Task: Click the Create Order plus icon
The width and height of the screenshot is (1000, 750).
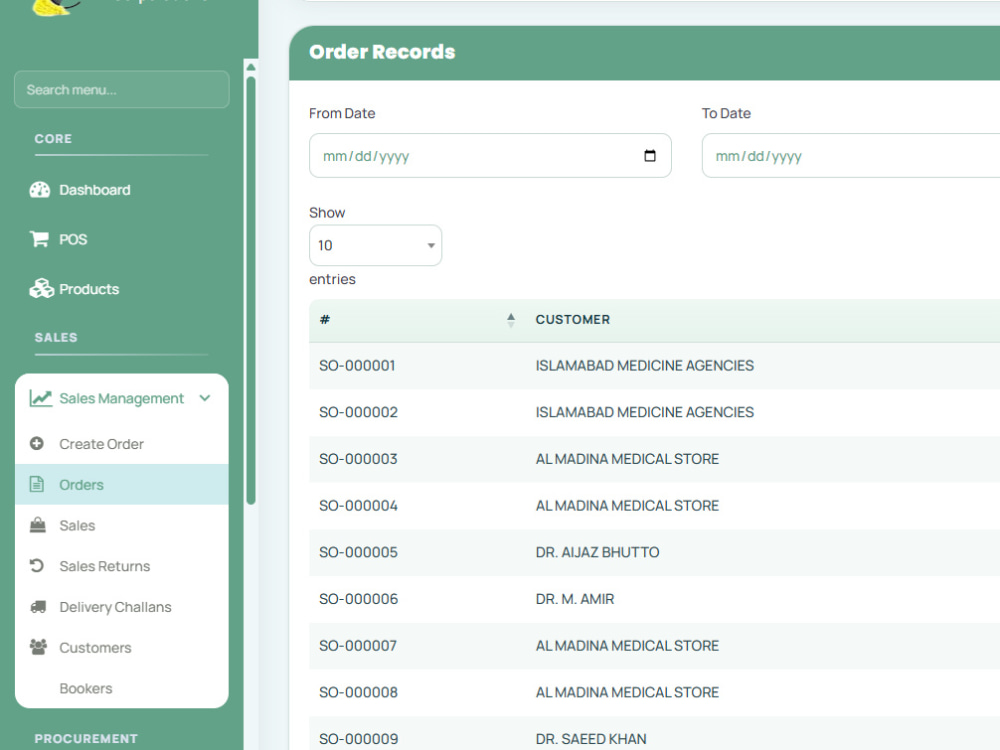Action: [x=37, y=443]
